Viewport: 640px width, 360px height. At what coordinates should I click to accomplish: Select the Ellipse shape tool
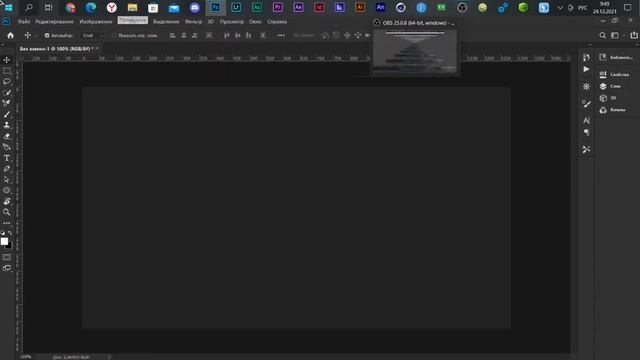coord(7,190)
